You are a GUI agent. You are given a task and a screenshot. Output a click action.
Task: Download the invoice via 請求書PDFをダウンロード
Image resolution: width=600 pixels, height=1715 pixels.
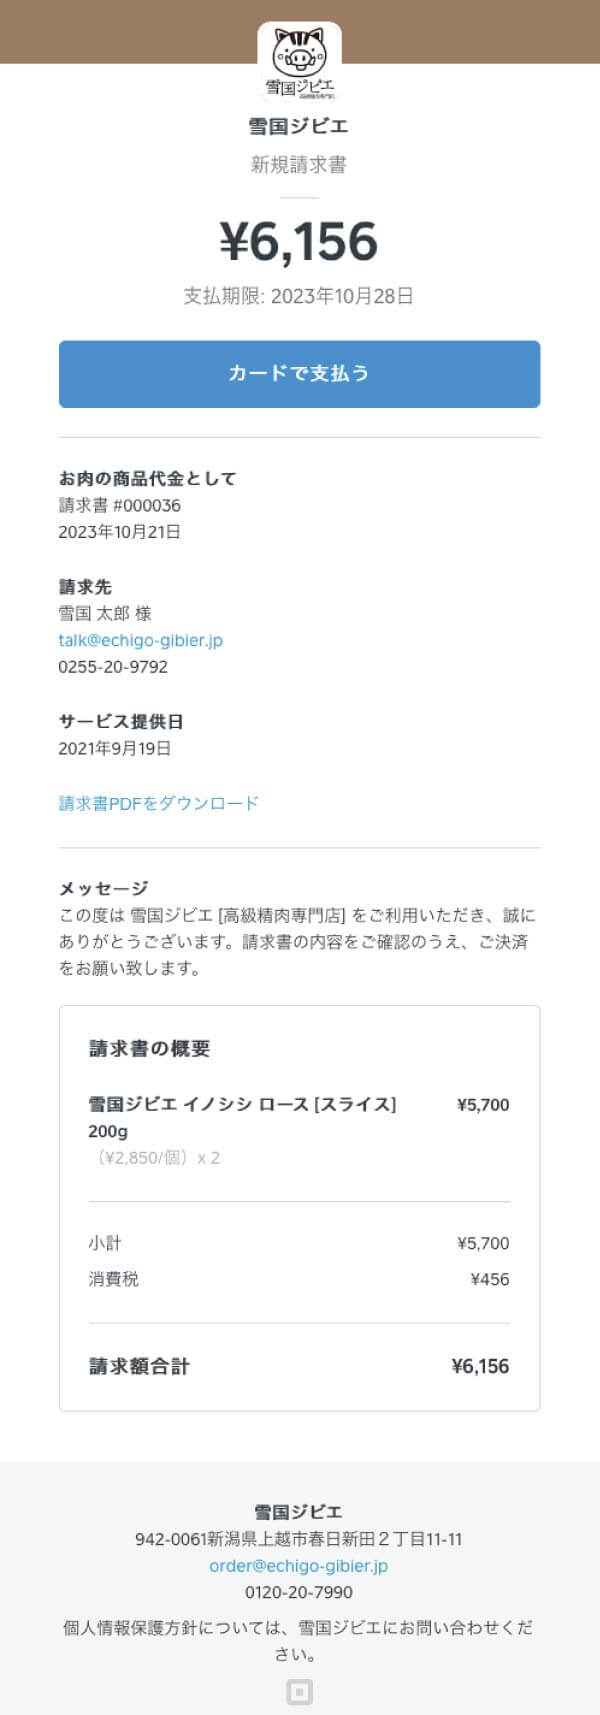coord(158,803)
